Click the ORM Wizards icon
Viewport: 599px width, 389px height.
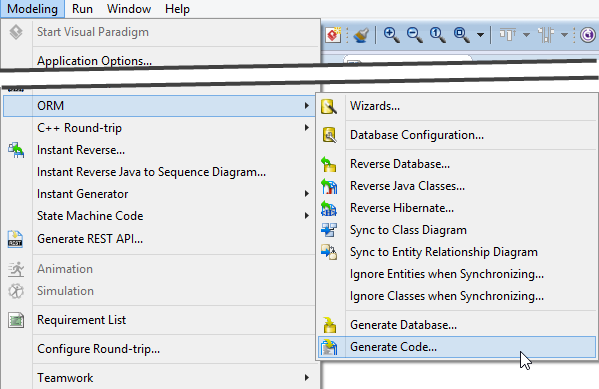[329, 107]
